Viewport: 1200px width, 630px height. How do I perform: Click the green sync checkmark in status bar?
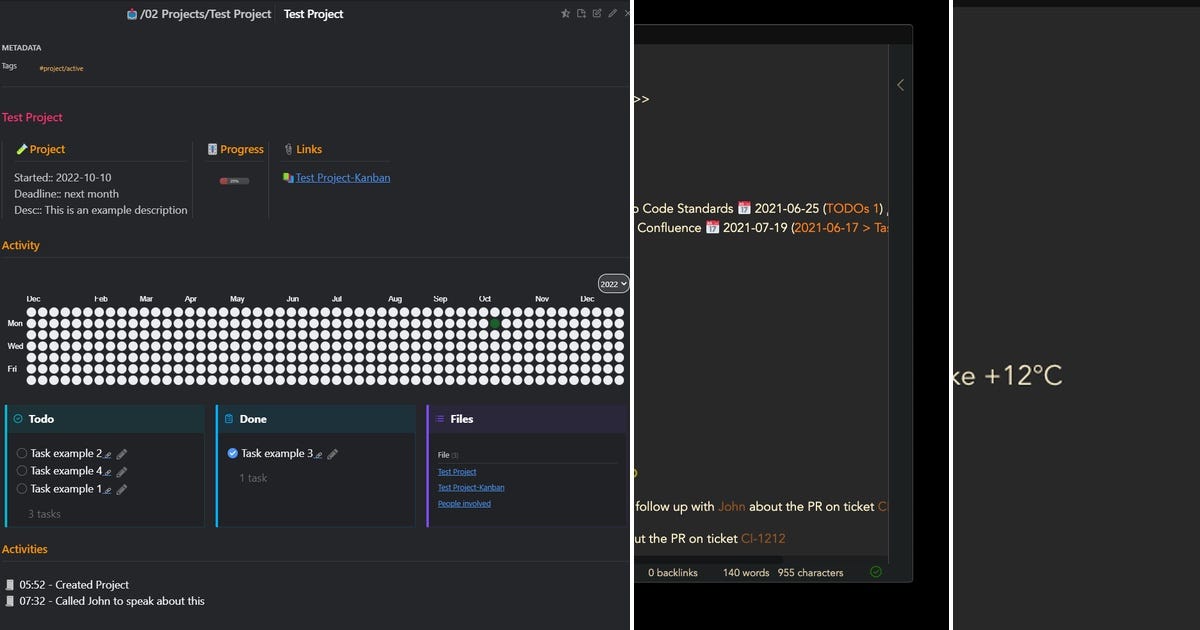(875, 572)
